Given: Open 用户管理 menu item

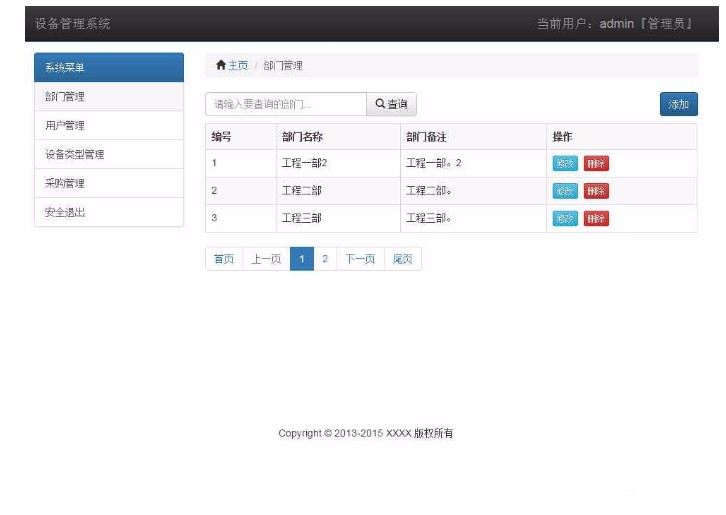Looking at the screenshot, I should [x=109, y=126].
